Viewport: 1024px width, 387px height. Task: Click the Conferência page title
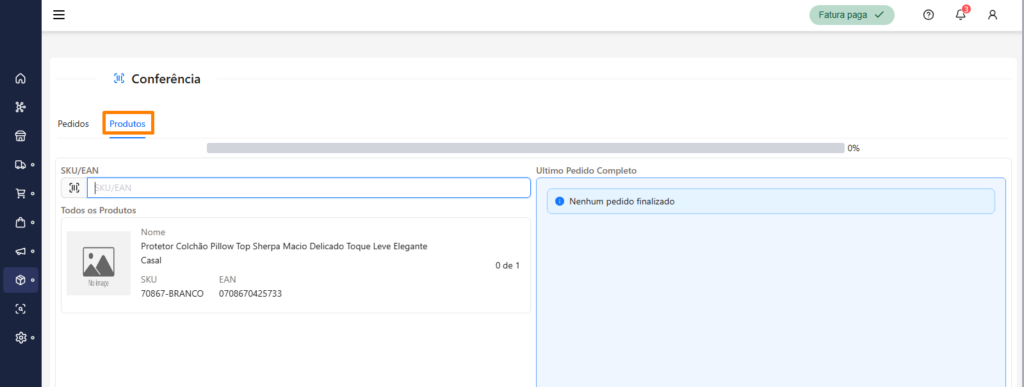coord(166,79)
